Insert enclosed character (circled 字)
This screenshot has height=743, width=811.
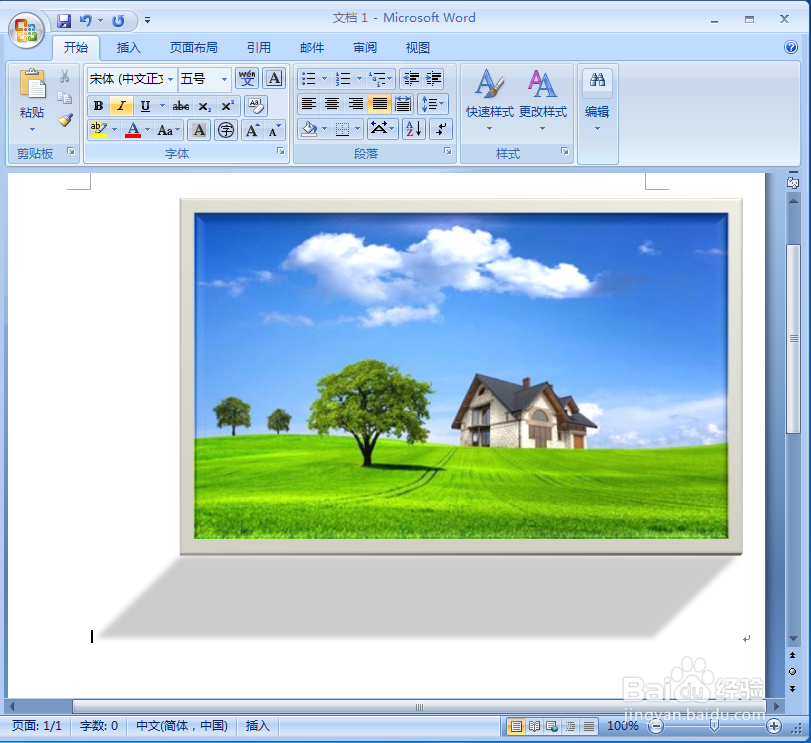coord(226,130)
